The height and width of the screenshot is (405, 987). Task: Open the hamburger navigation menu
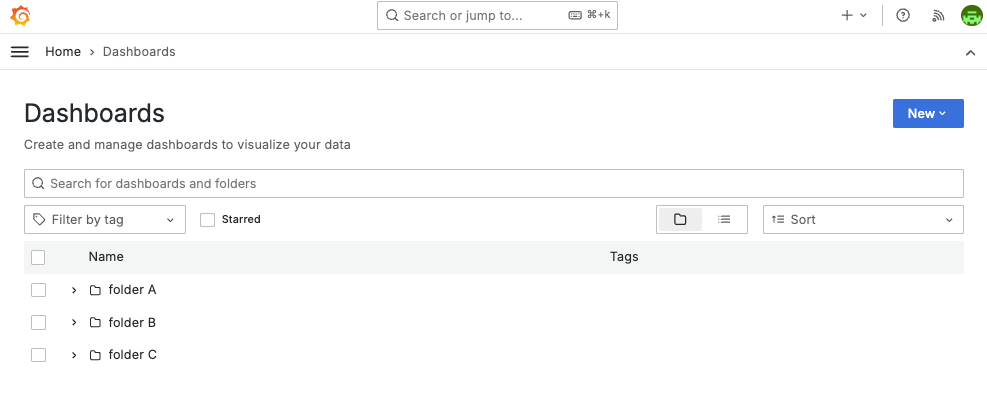pos(20,52)
